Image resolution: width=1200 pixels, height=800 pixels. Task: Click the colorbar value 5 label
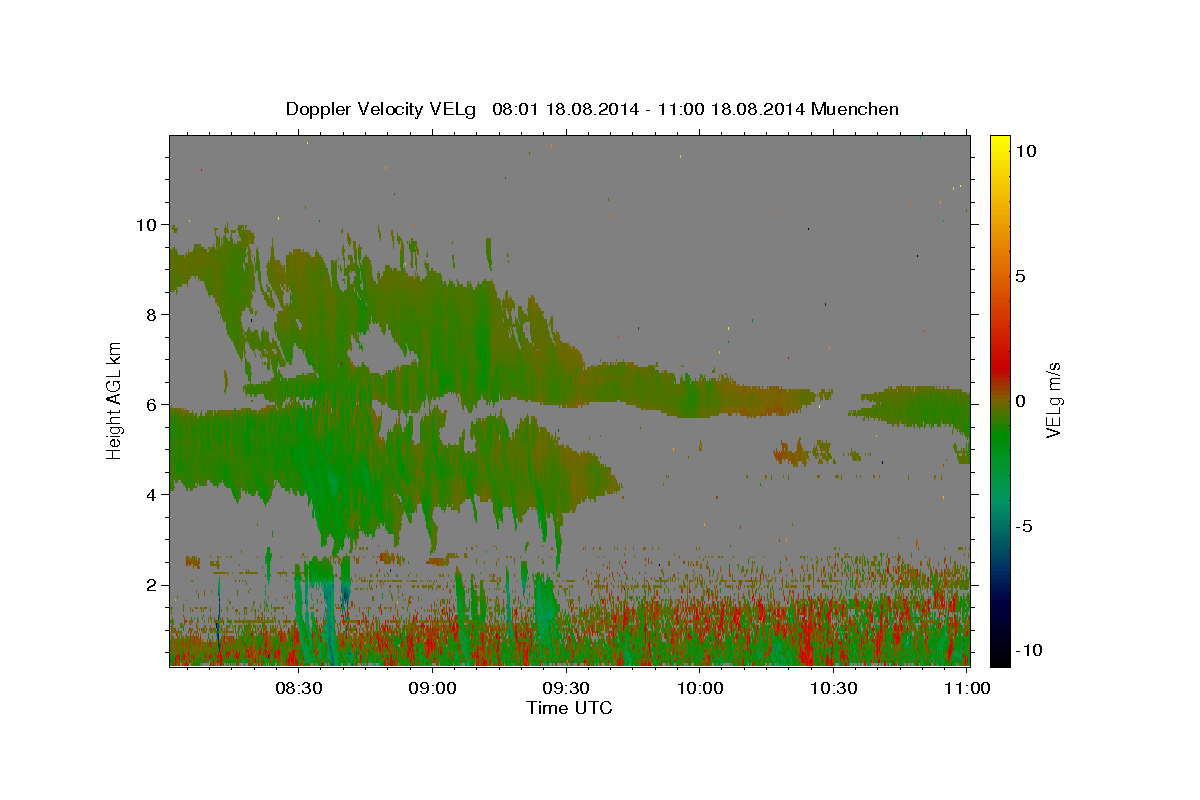tap(1020, 276)
